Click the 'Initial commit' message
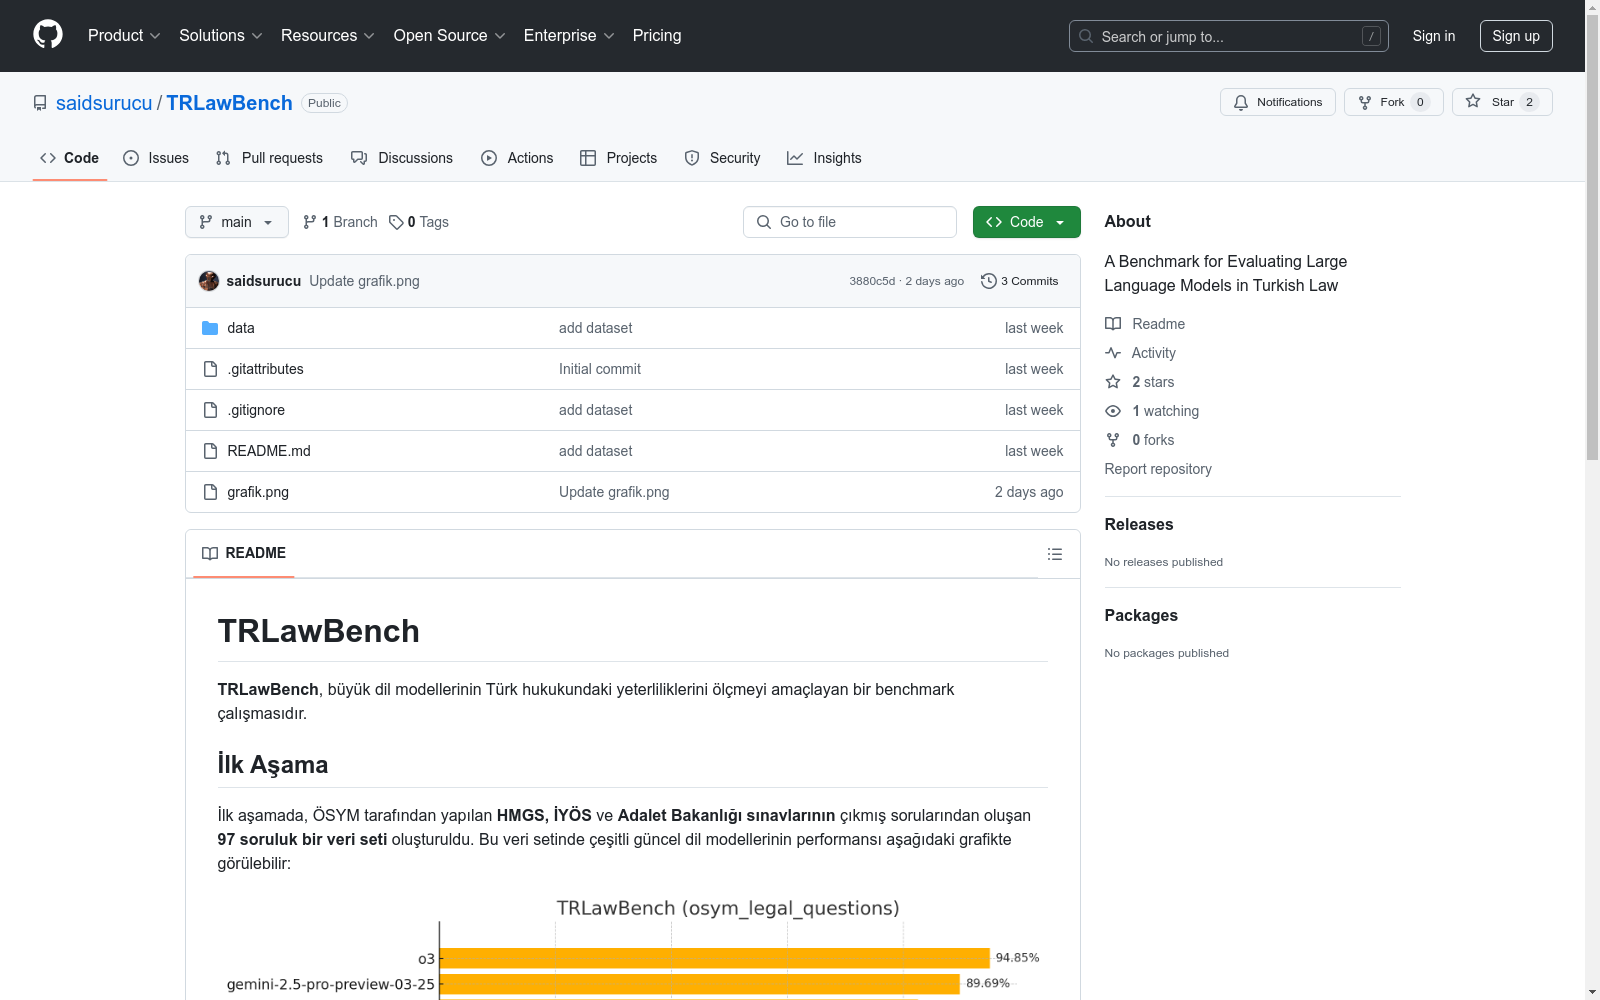 [x=600, y=369]
